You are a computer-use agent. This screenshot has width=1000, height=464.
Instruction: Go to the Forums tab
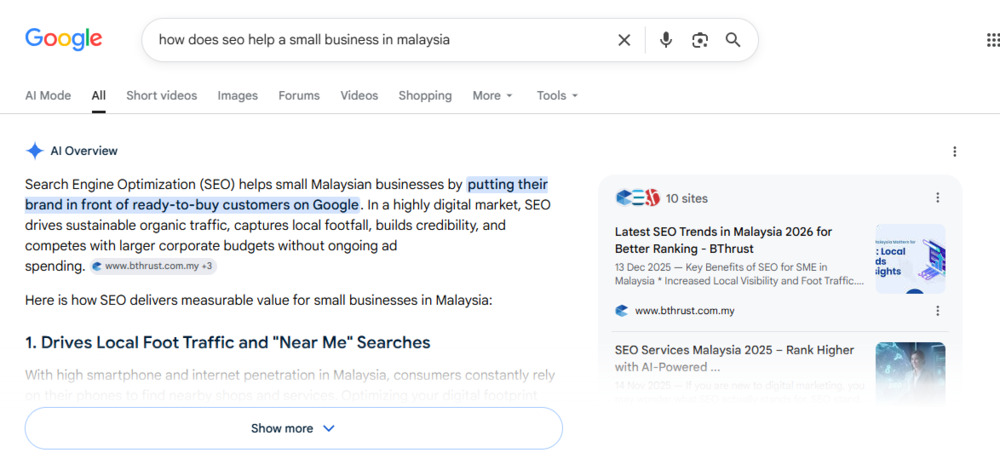click(x=298, y=96)
